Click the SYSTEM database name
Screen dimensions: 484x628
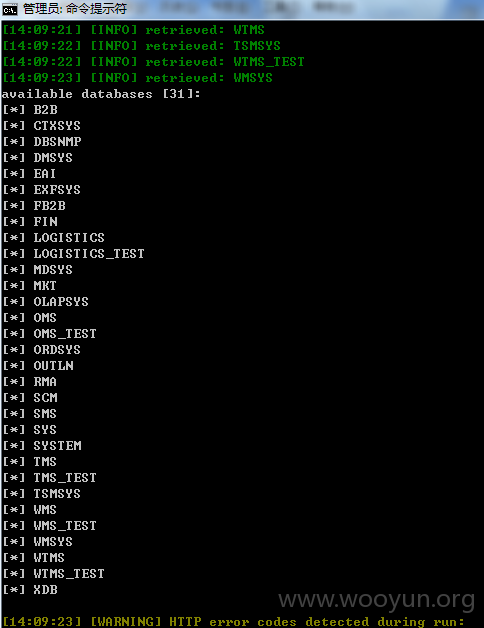tap(57, 446)
